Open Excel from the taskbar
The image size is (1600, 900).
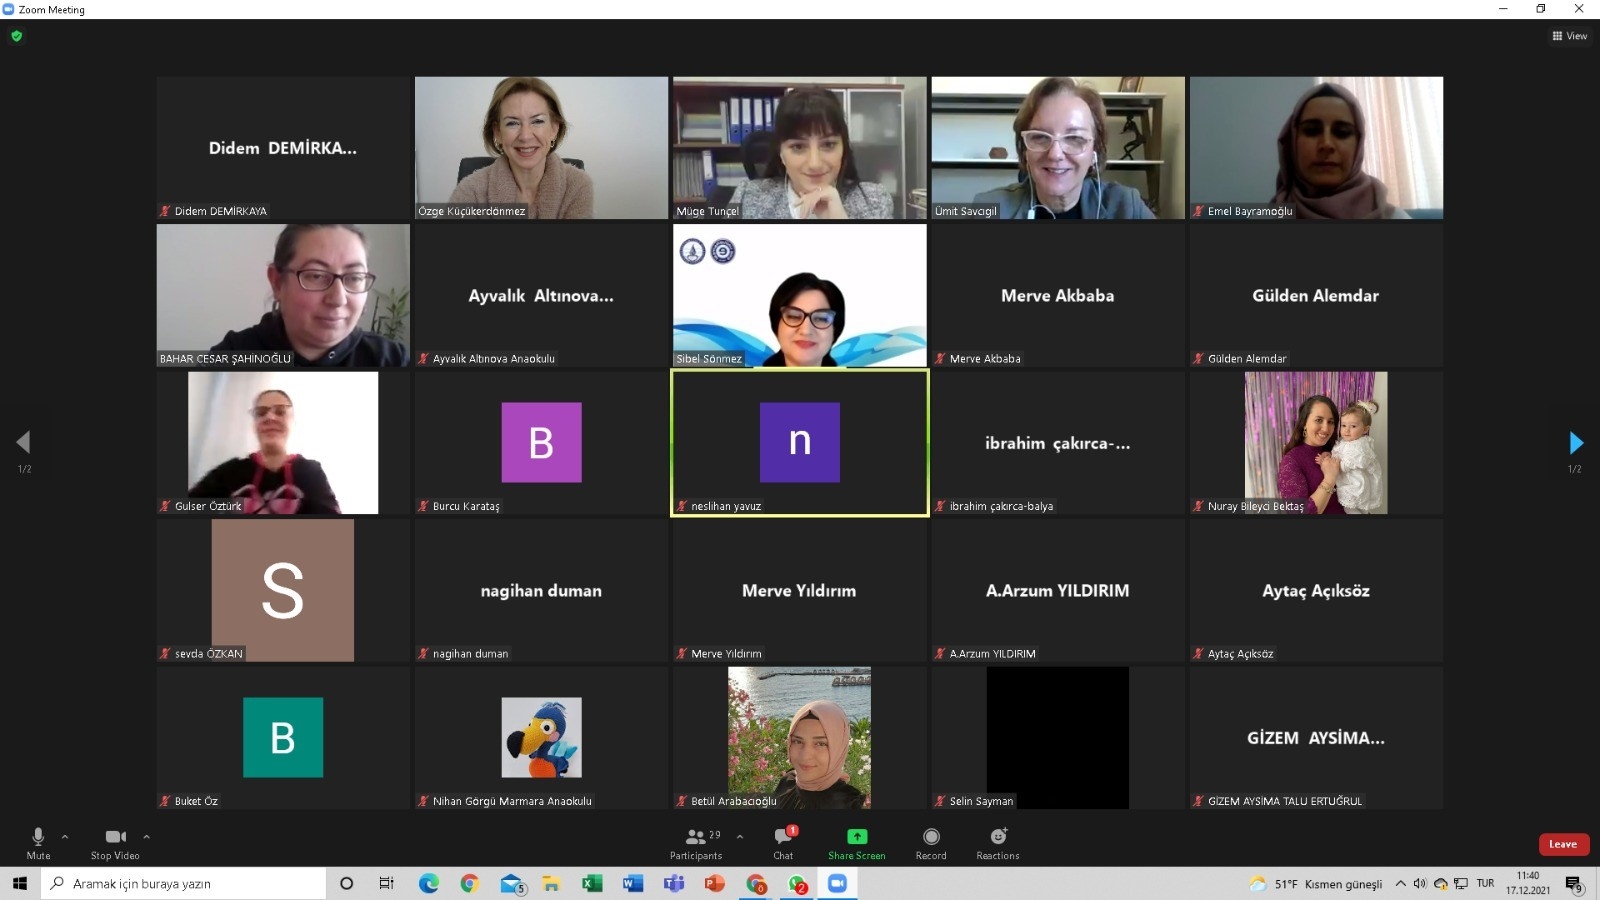click(x=592, y=884)
